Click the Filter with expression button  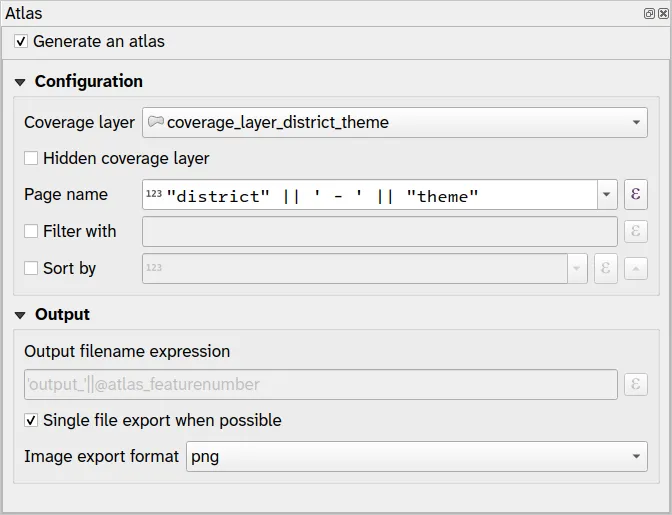(636, 232)
